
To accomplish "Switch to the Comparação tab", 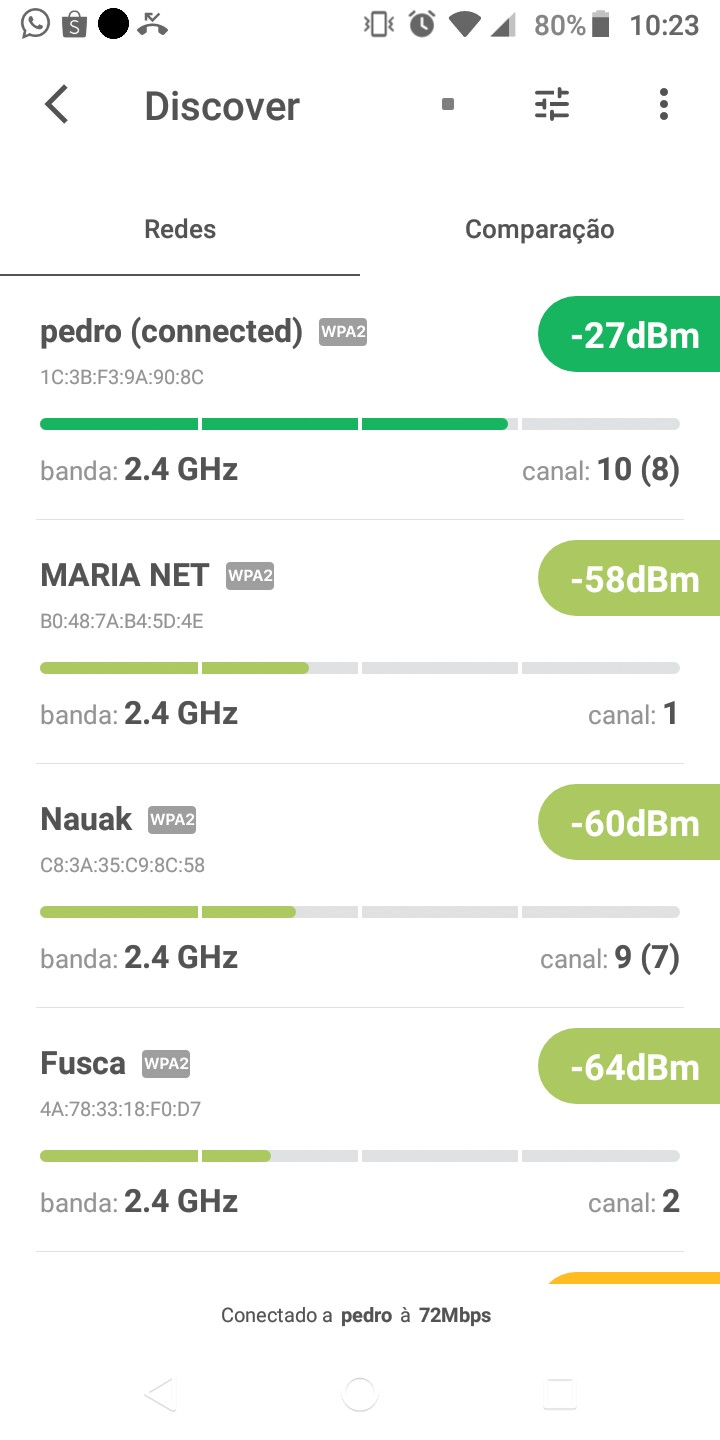I will [539, 230].
